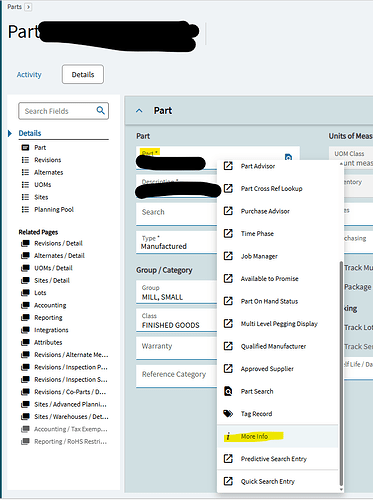Screen dimensions: 373x500
Task: Open Integrations related page
Action: click(51, 330)
